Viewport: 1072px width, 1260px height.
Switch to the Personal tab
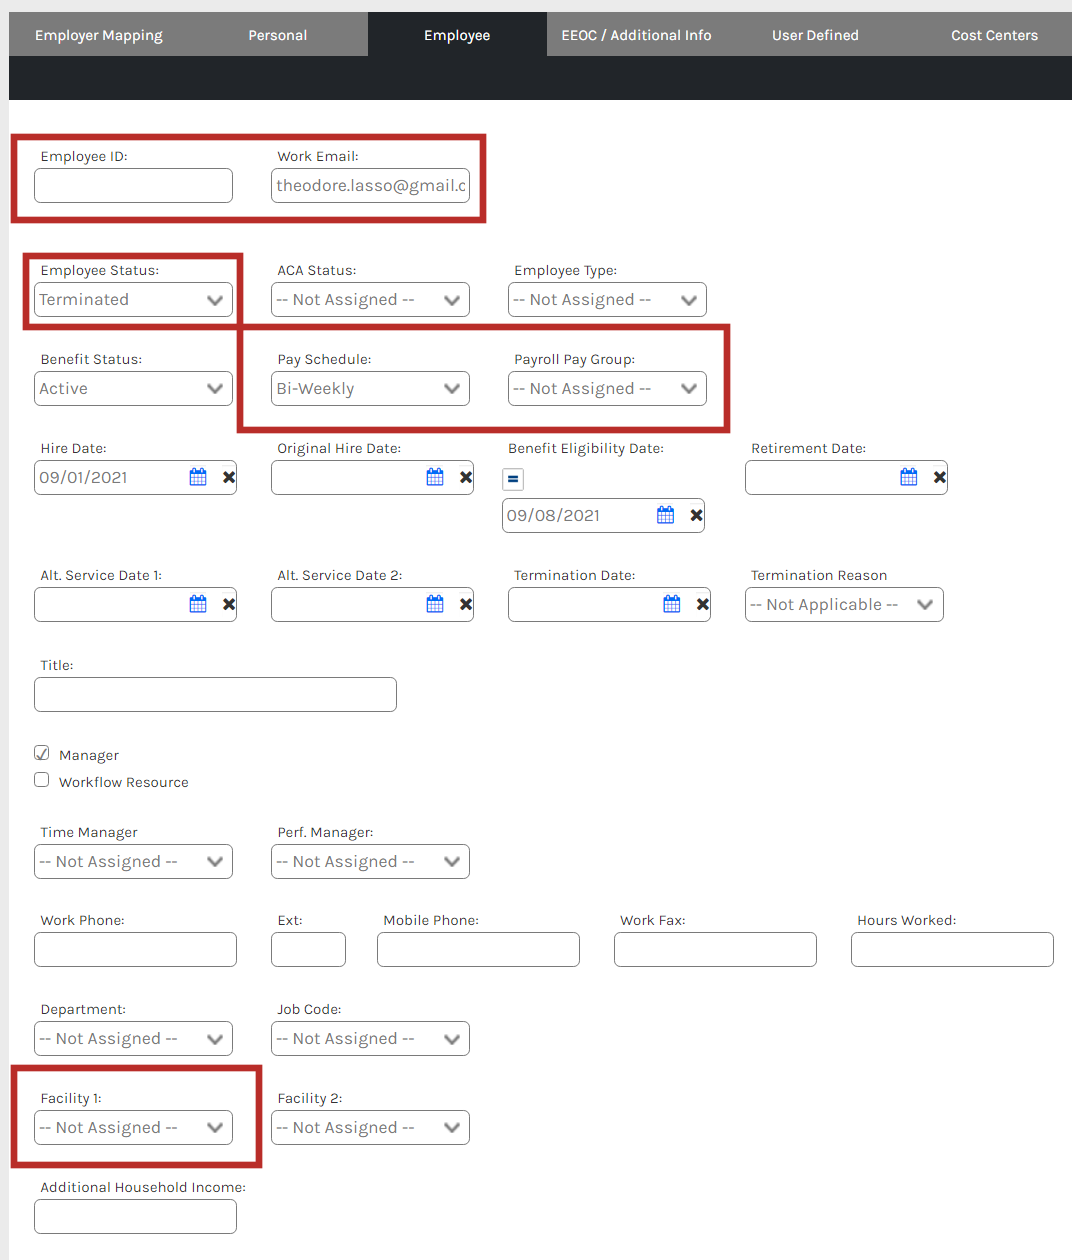(x=278, y=35)
